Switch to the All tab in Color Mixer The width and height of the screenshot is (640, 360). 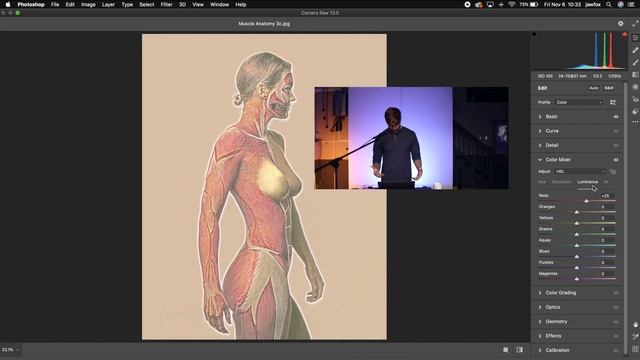(606, 182)
